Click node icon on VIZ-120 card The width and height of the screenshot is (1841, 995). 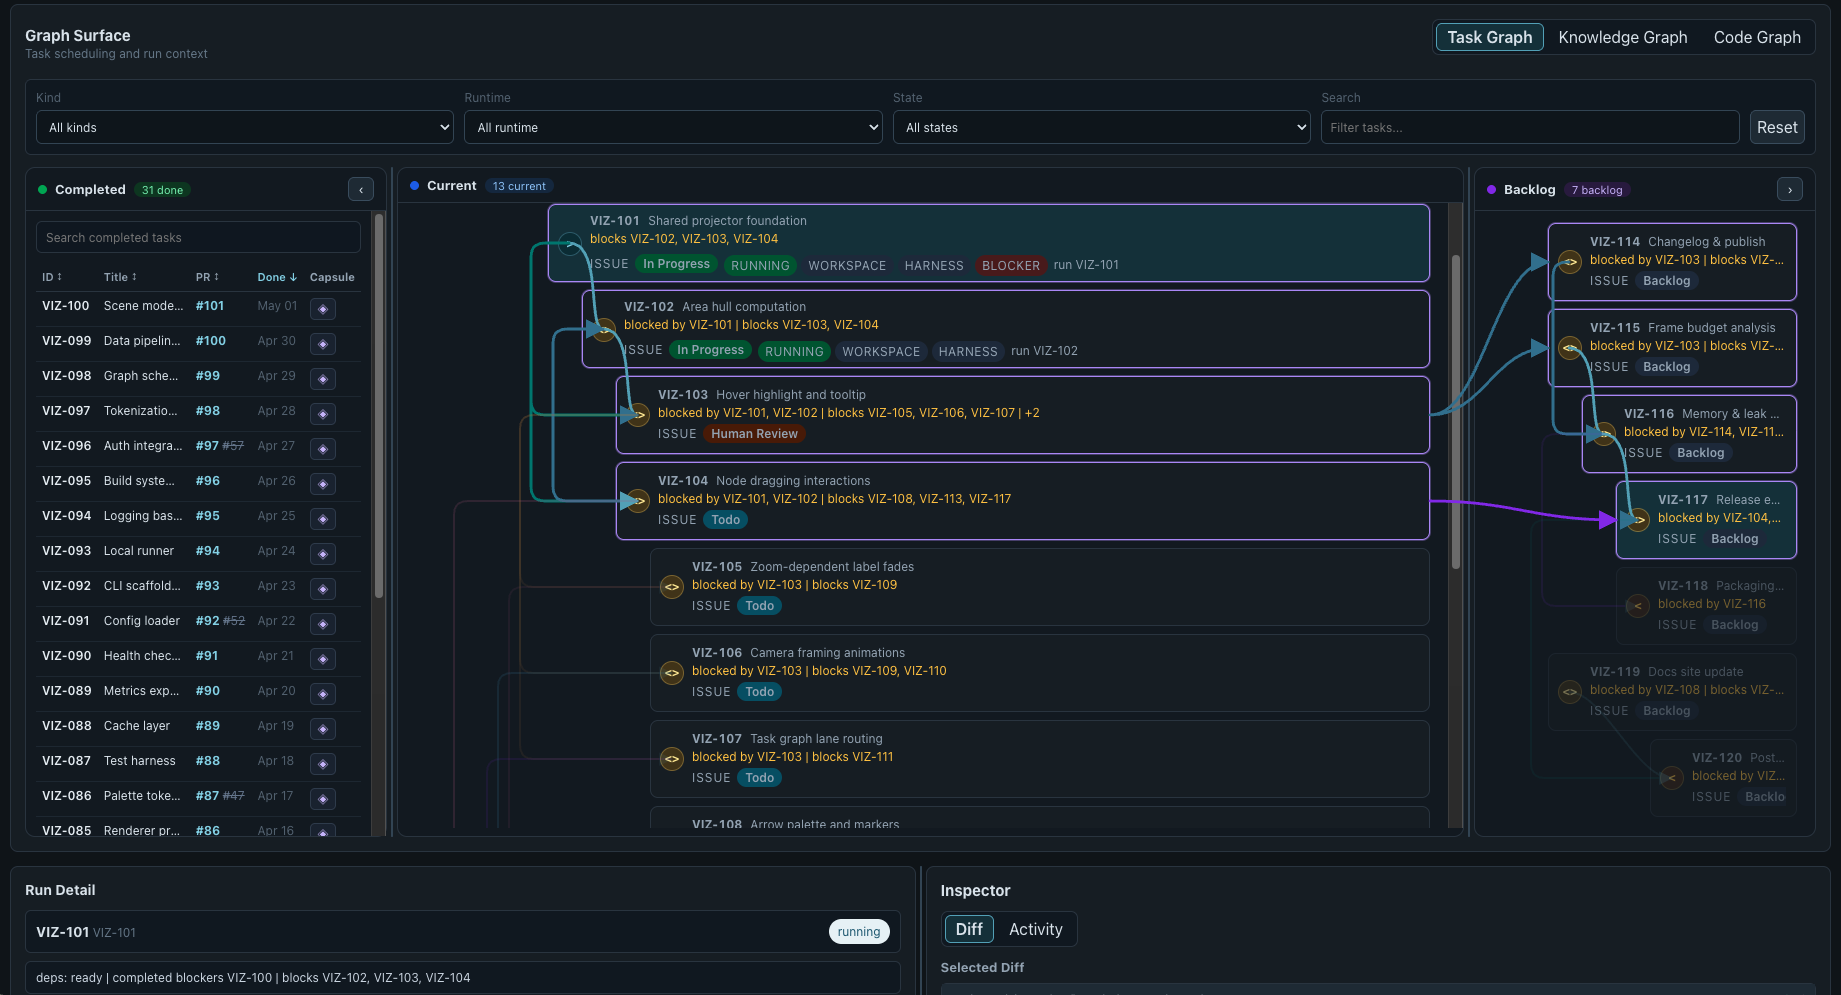point(1672,778)
